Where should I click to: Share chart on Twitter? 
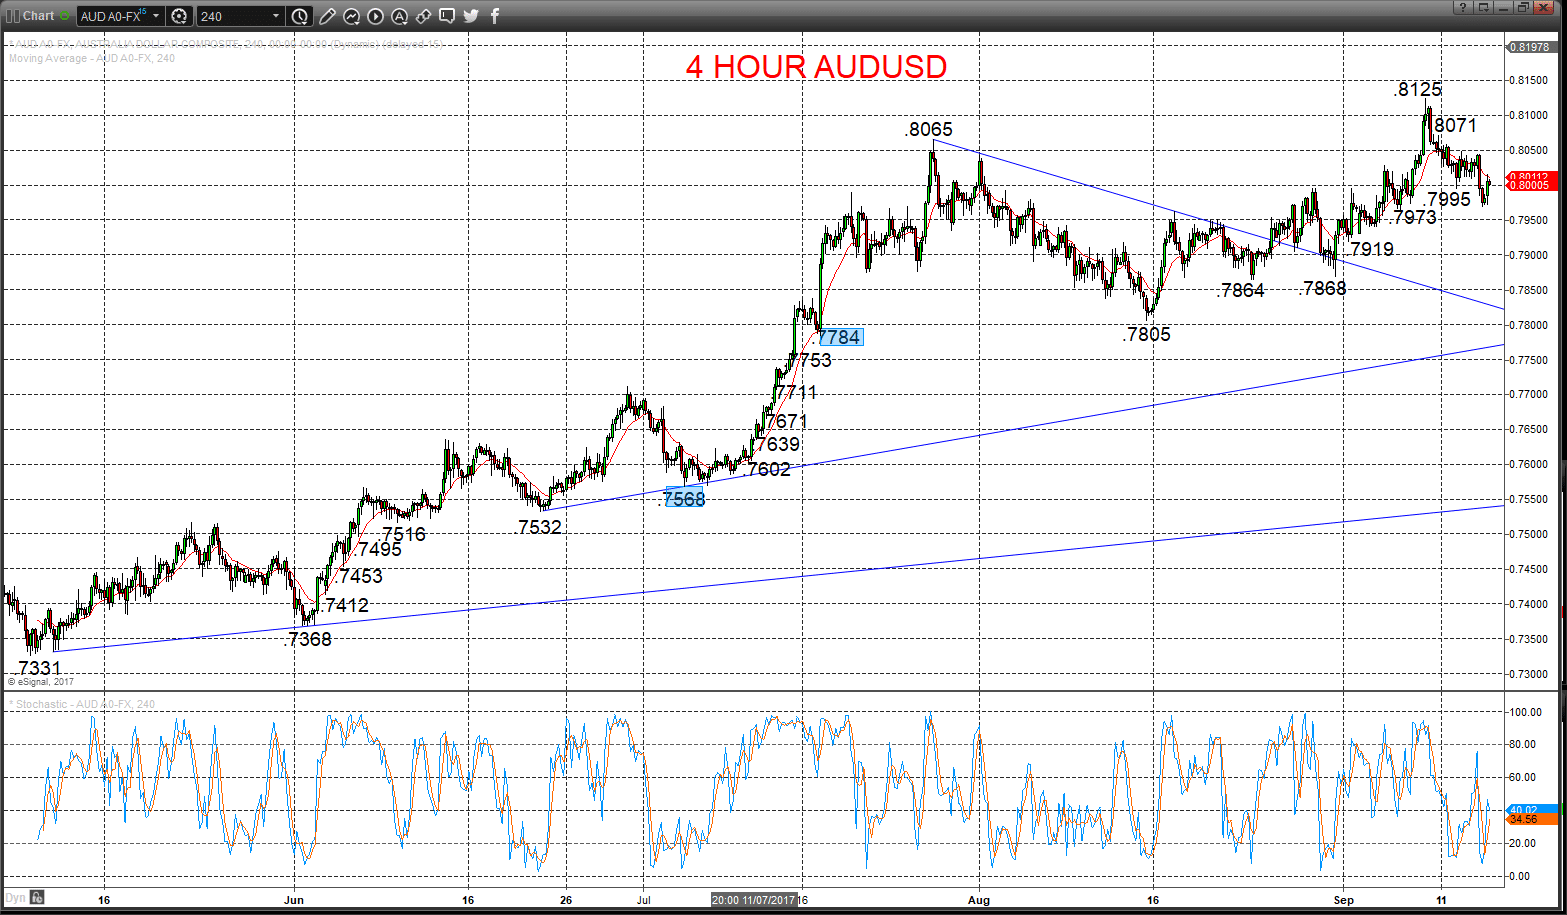click(471, 16)
